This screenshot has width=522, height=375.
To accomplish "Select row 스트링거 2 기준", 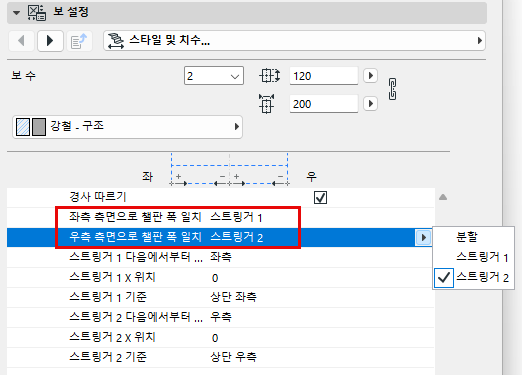I will (x=221, y=357).
